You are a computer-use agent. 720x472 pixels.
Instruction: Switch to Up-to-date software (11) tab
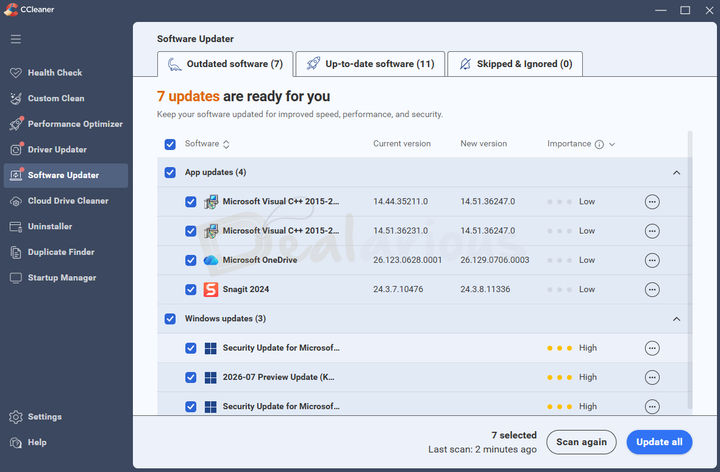pos(371,64)
